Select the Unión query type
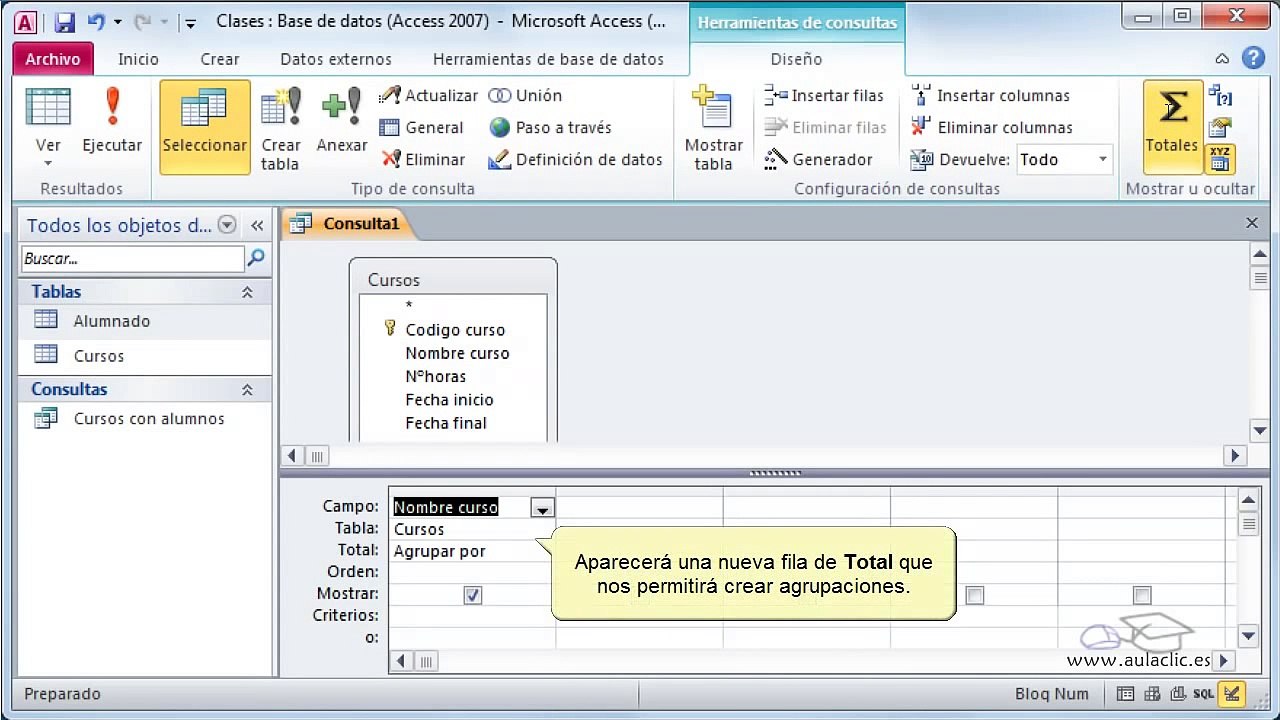Screen dimensions: 1280x720 [526, 95]
